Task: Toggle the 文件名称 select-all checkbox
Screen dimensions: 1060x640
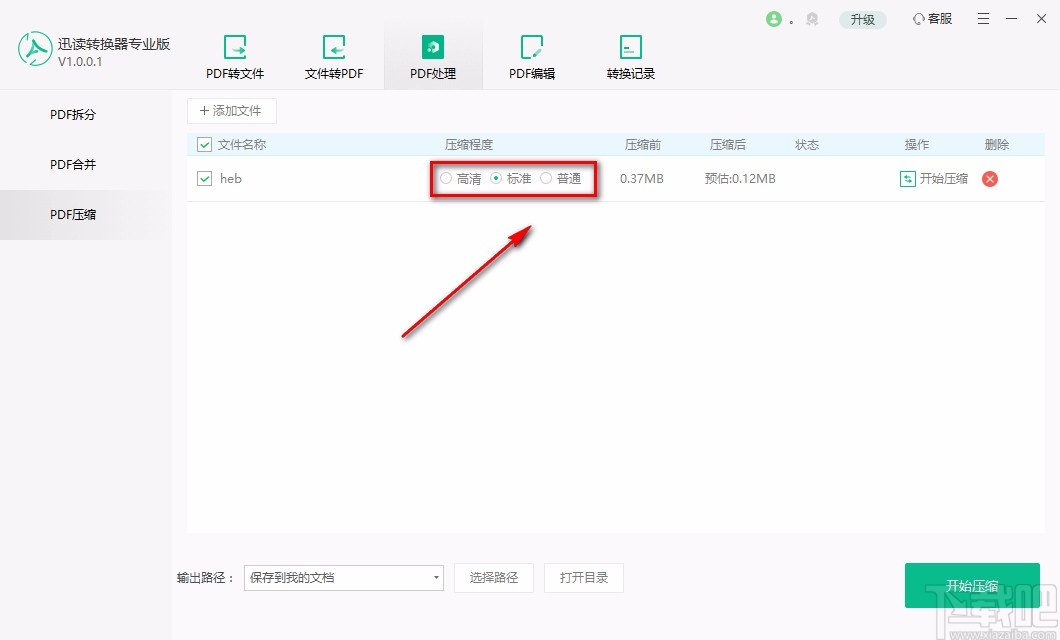Action: click(204, 144)
